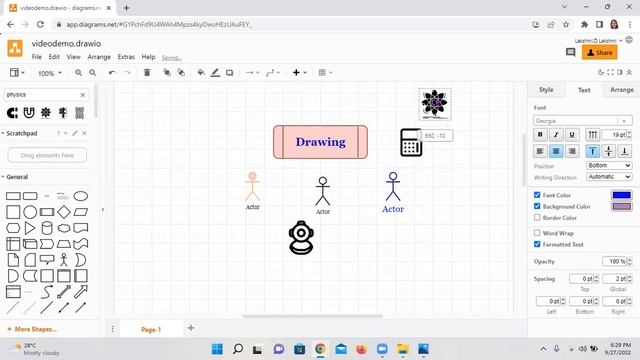
Task: Enable the Border Color checkbox
Action: coord(537,218)
